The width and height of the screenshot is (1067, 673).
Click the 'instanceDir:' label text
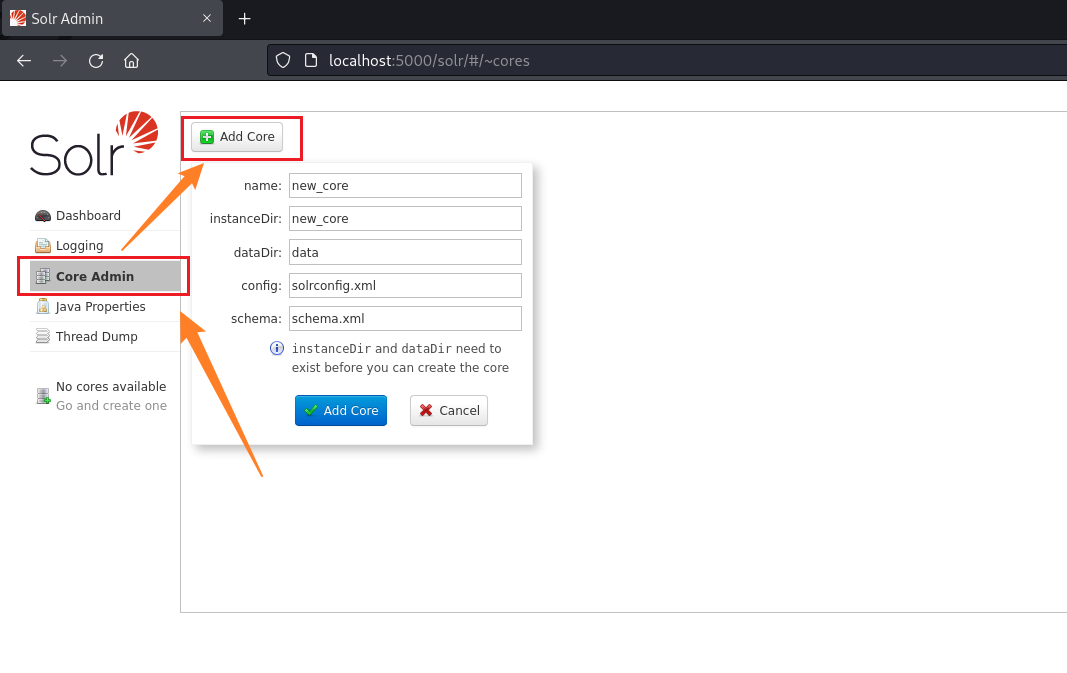point(246,218)
